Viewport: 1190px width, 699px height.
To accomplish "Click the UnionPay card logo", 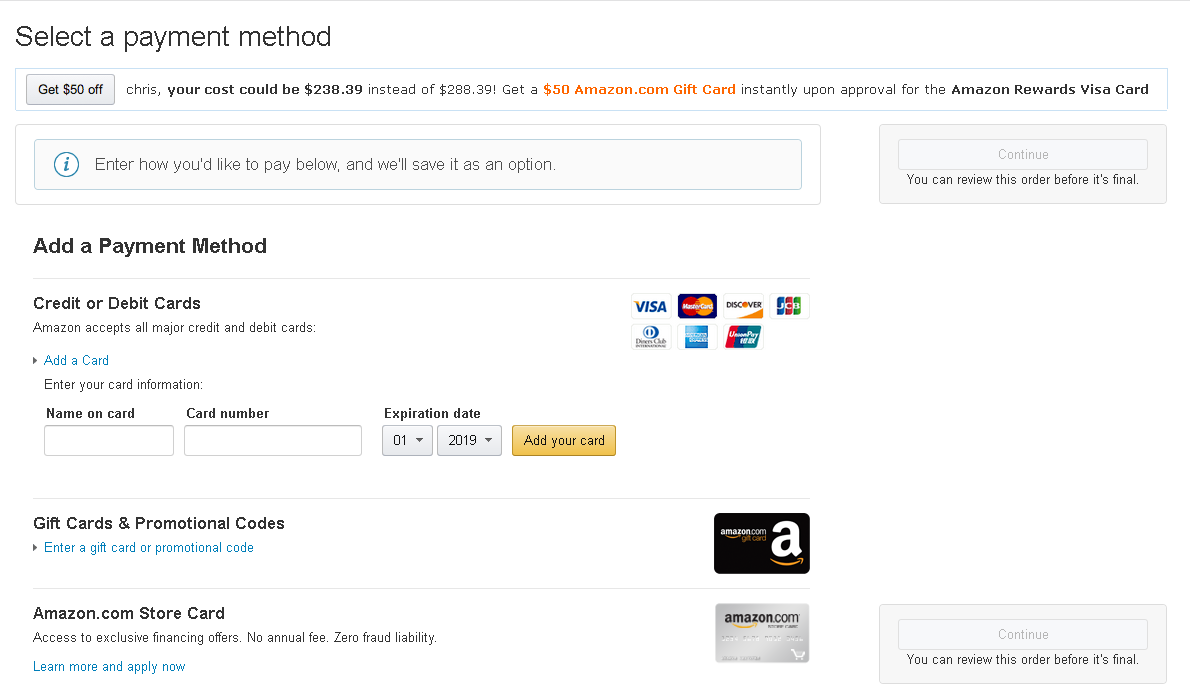I will click(743, 337).
